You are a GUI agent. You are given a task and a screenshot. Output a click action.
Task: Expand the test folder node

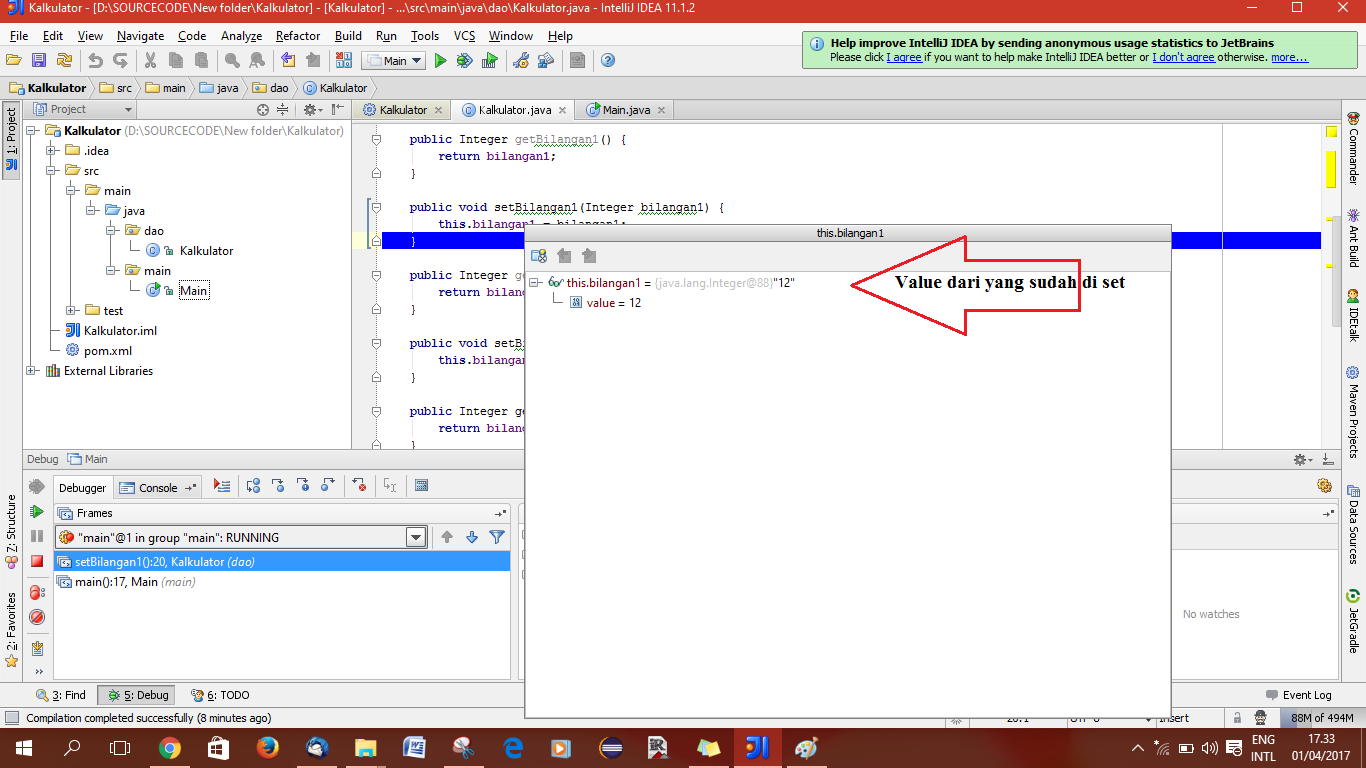pos(72,311)
